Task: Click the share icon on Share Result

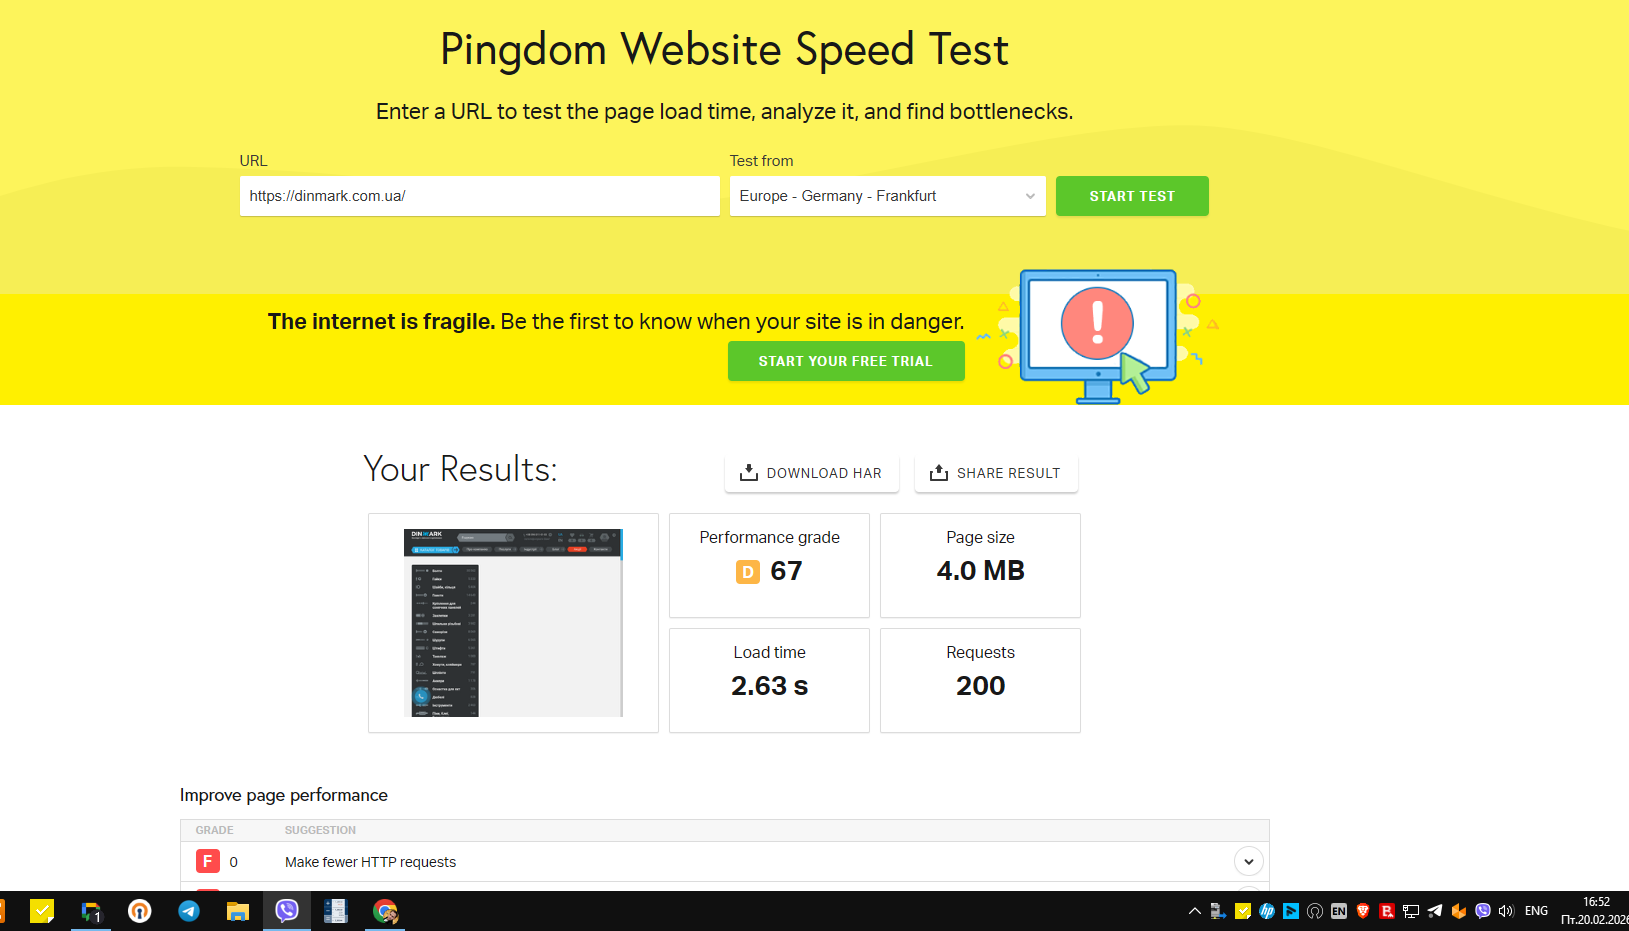Action: (938, 473)
